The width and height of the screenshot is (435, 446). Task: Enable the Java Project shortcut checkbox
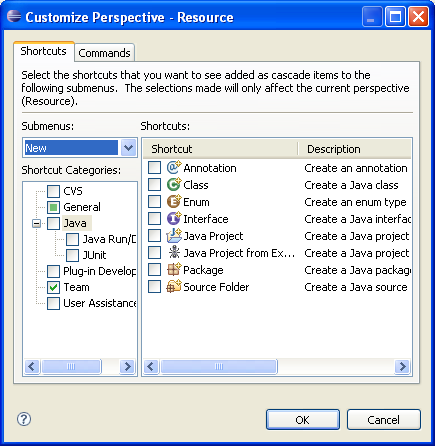pyautogui.click(x=154, y=235)
